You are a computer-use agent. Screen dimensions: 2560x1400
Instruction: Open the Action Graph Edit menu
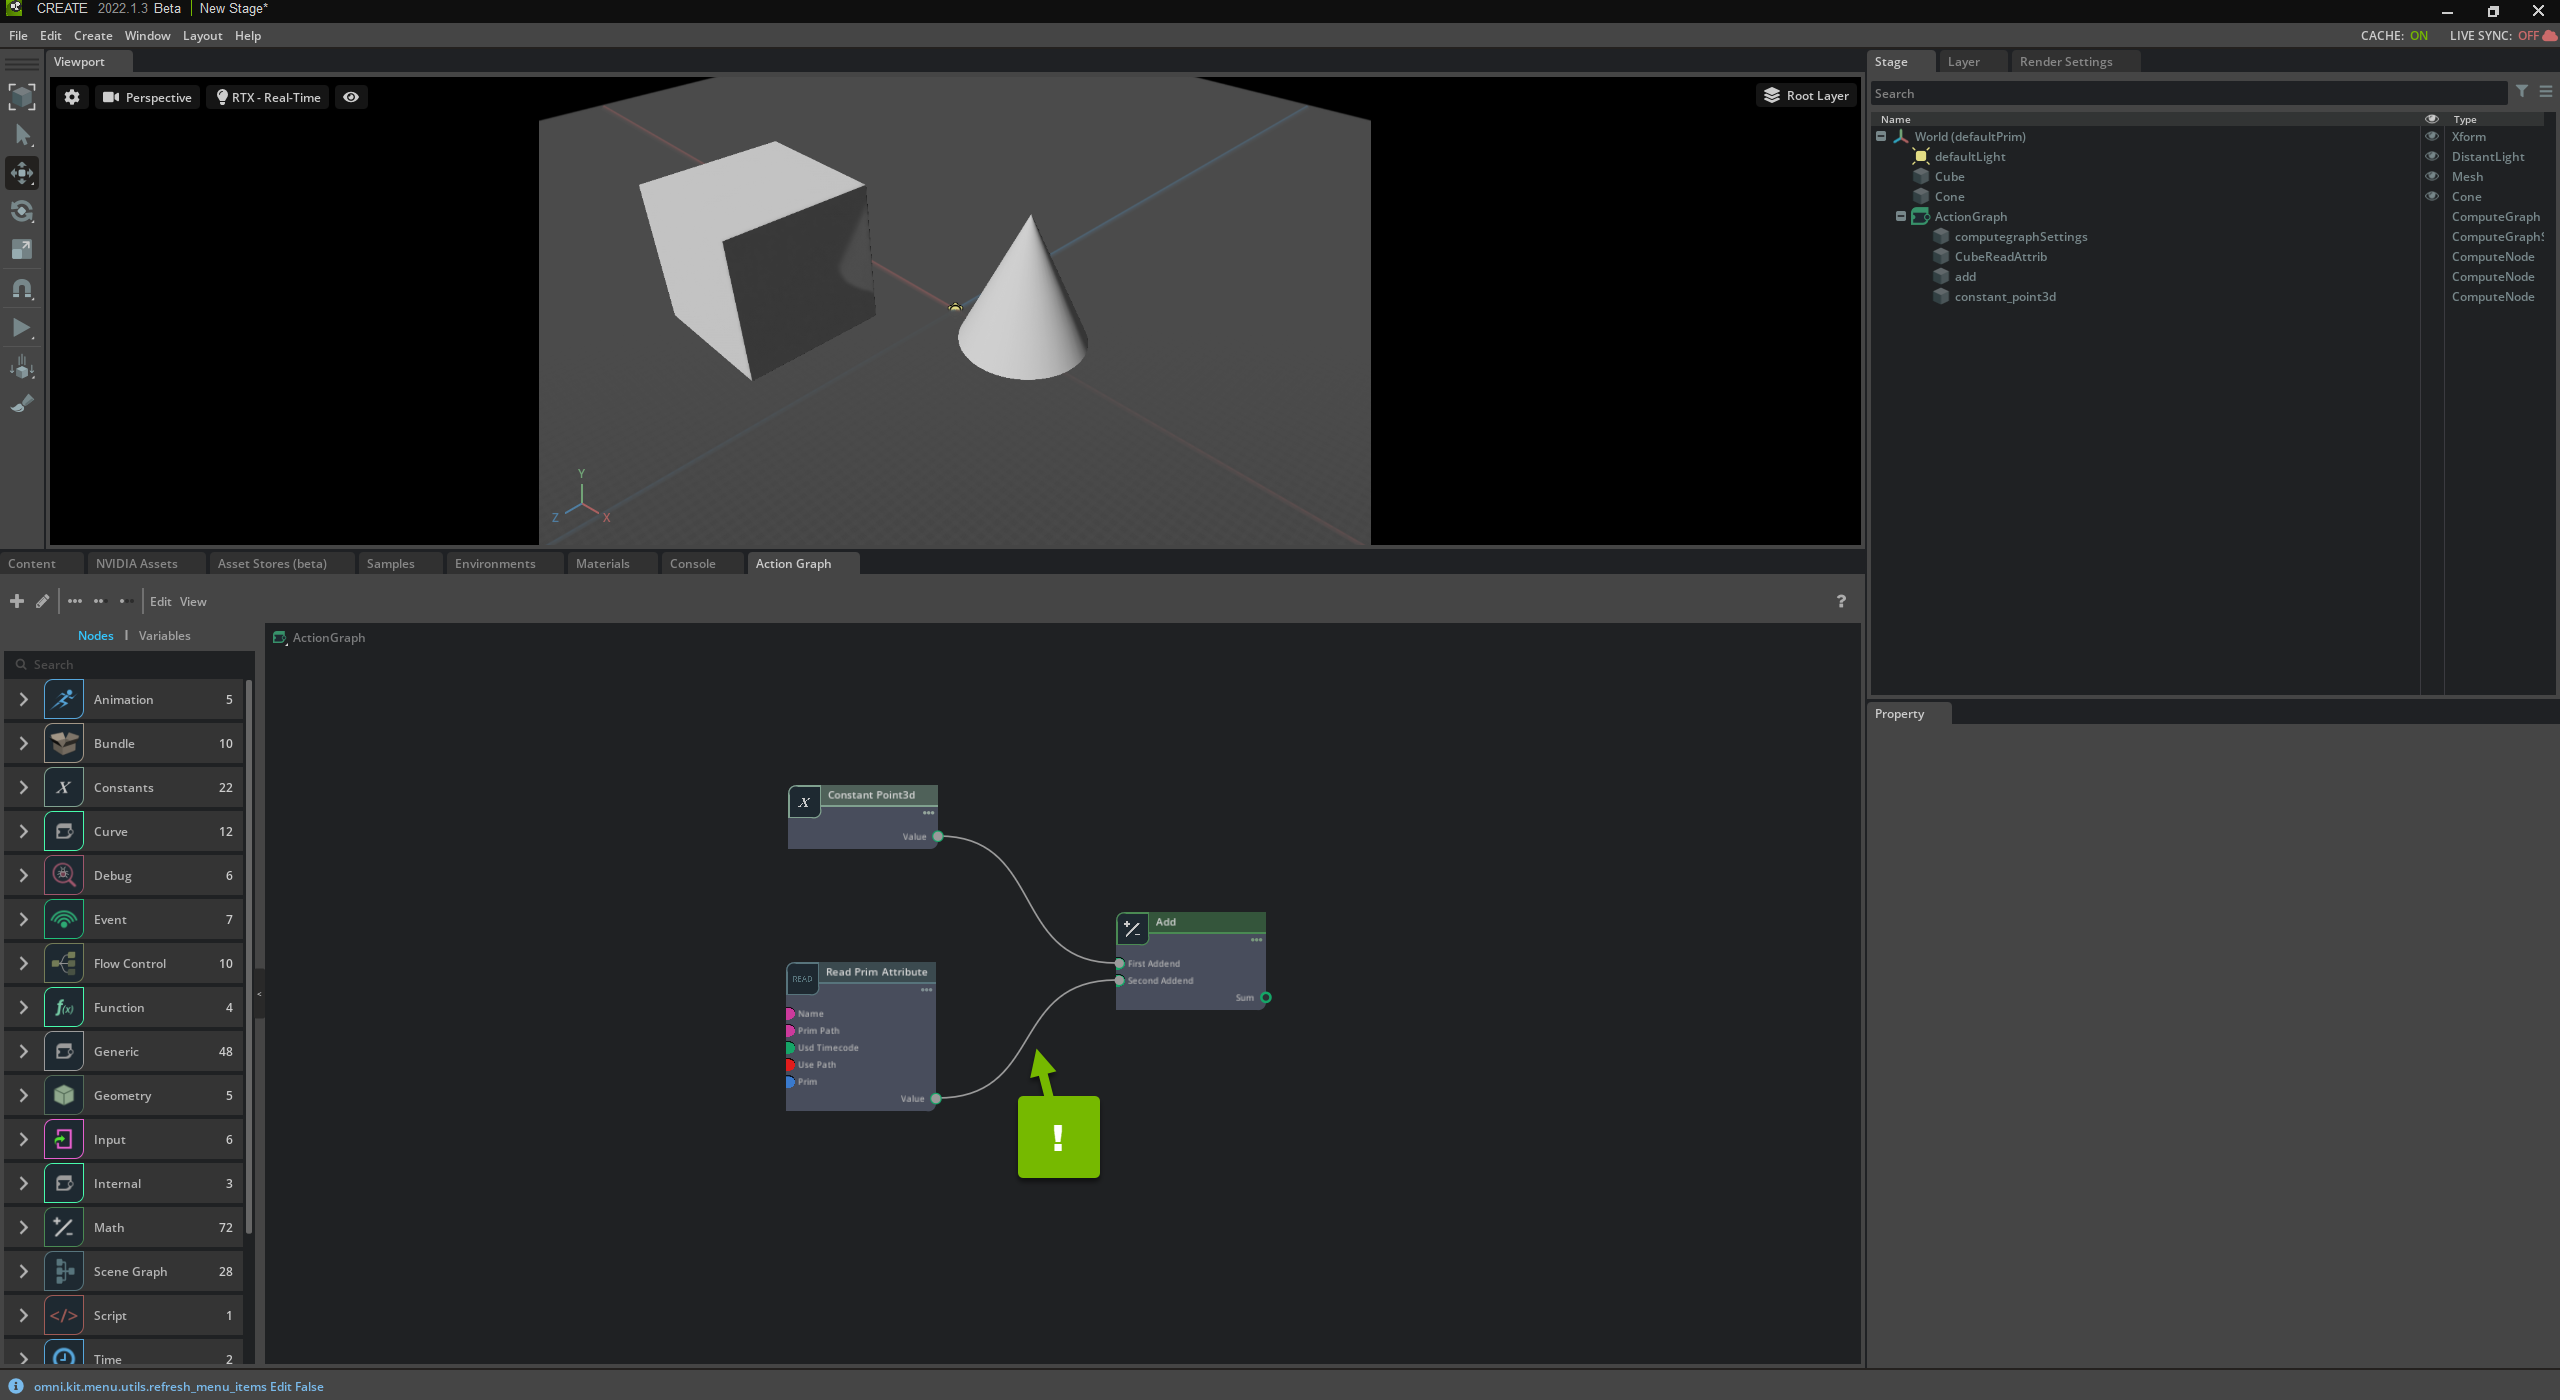[x=161, y=601]
